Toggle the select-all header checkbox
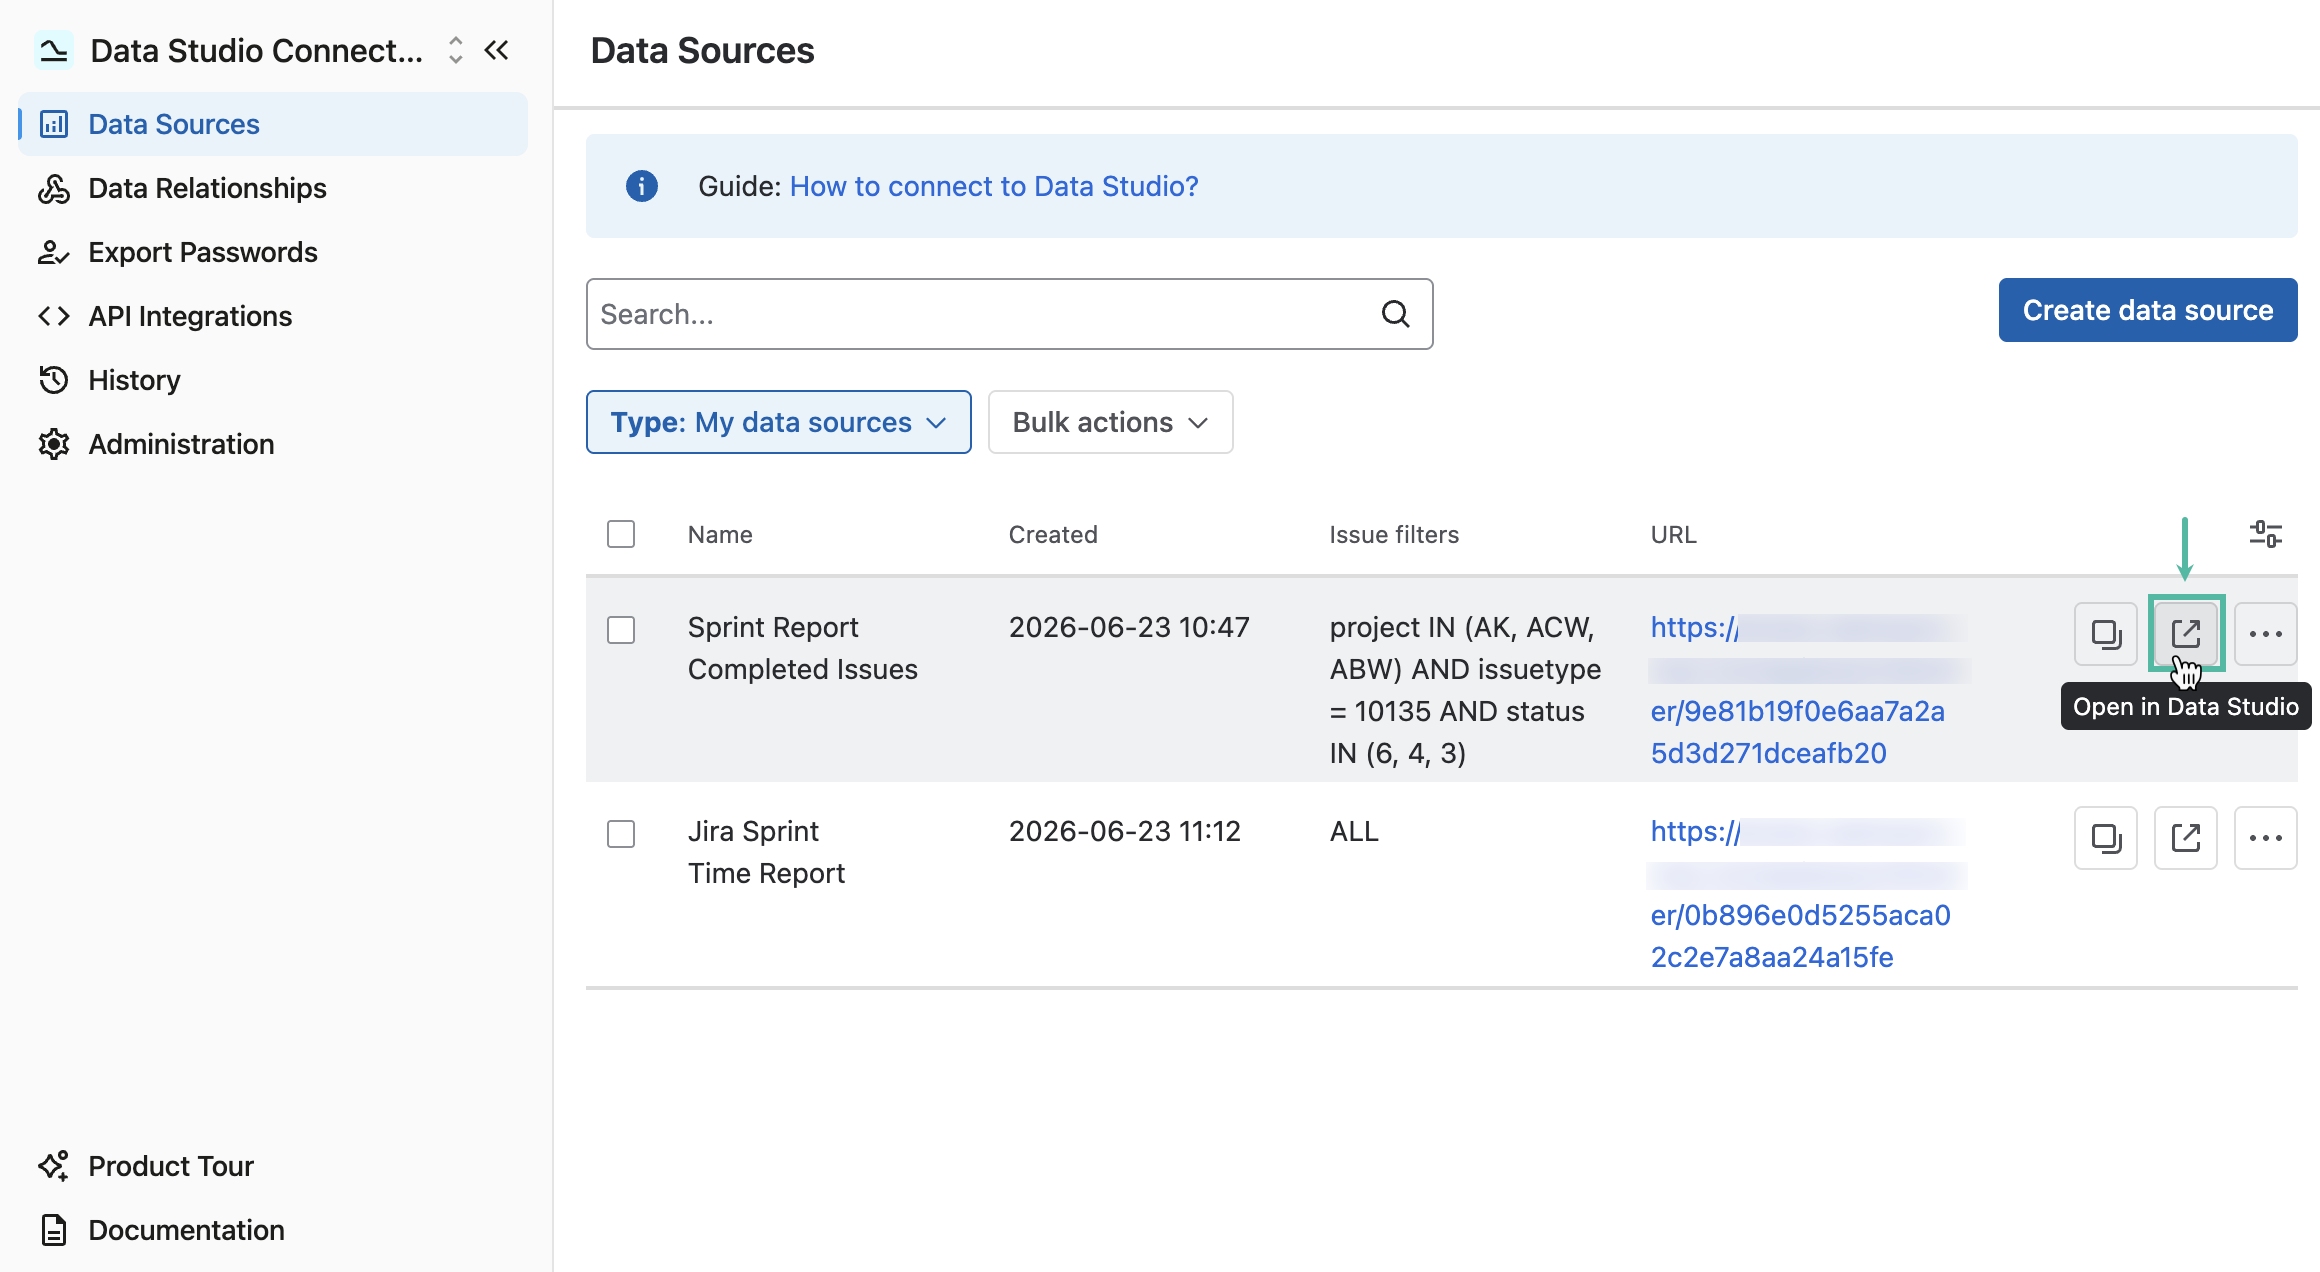Image resolution: width=2320 pixels, height=1272 pixels. point(621,534)
